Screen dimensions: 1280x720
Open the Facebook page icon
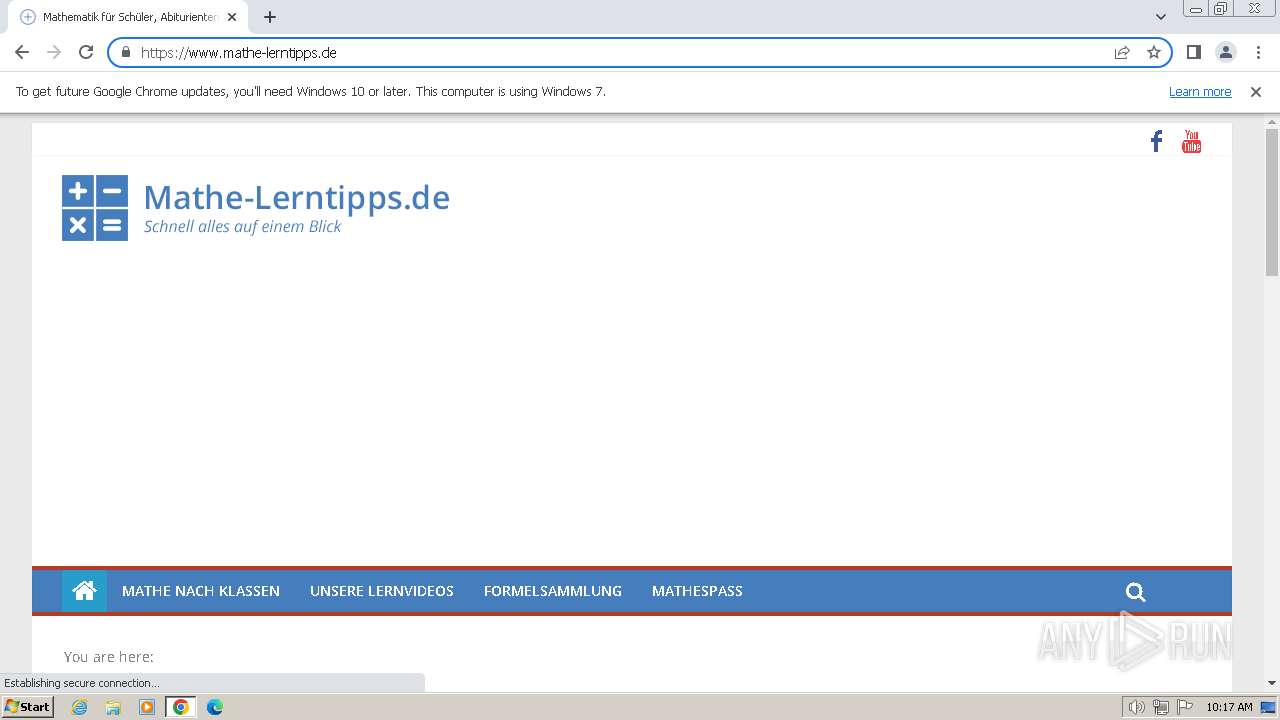tap(1156, 142)
